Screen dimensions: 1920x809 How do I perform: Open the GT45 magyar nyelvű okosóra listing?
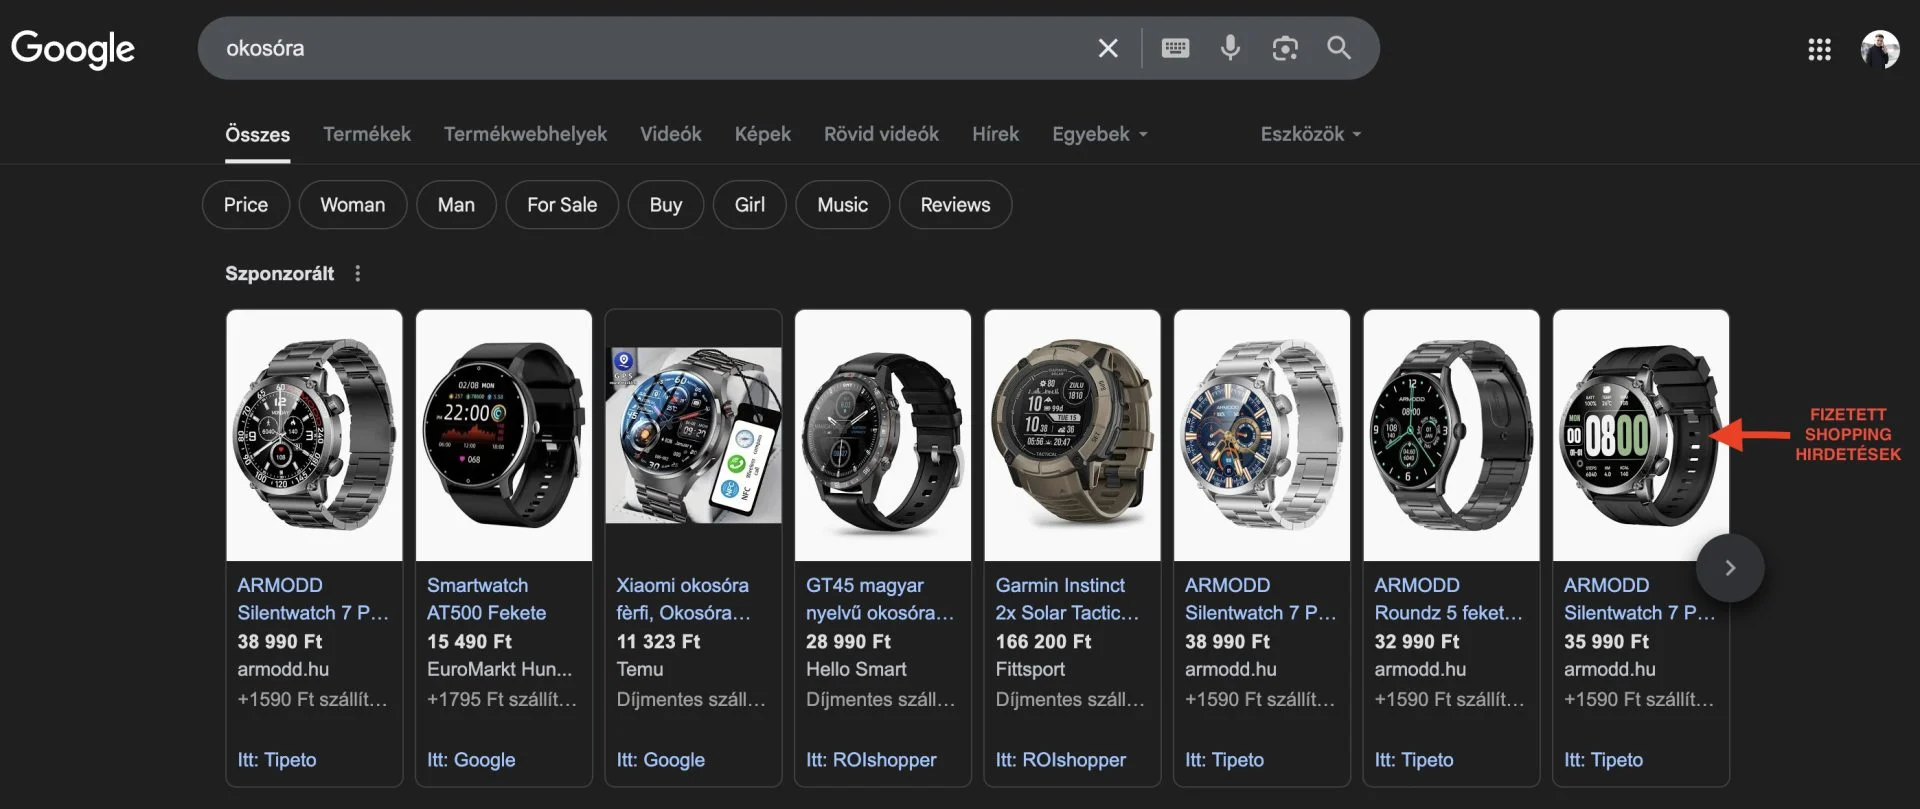pos(880,599)
